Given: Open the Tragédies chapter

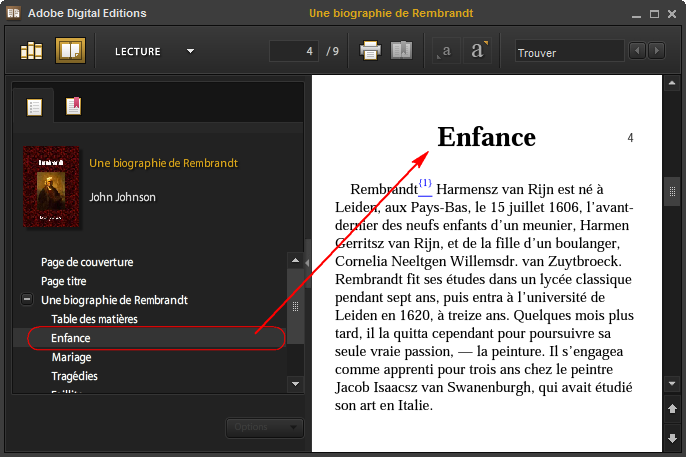Looking at the screenshot, I should (74, 376).
